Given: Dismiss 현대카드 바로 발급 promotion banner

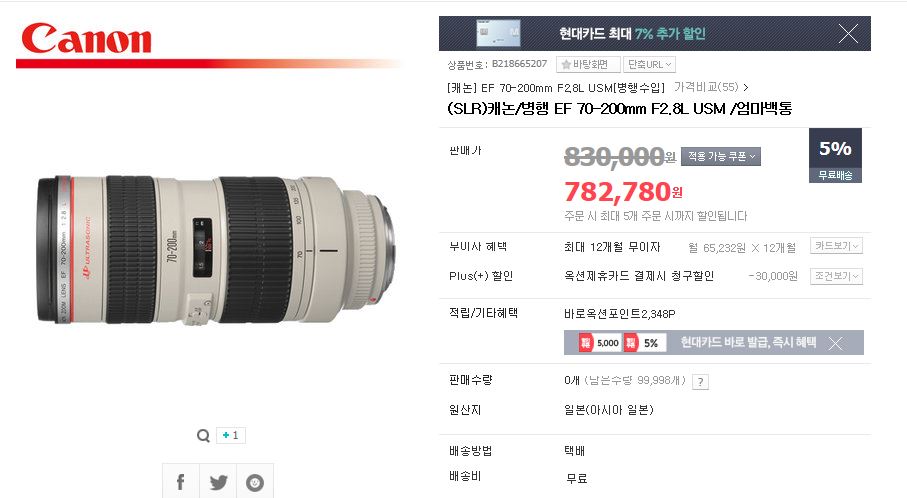Looking at the screenshot, I should [835, 344].
